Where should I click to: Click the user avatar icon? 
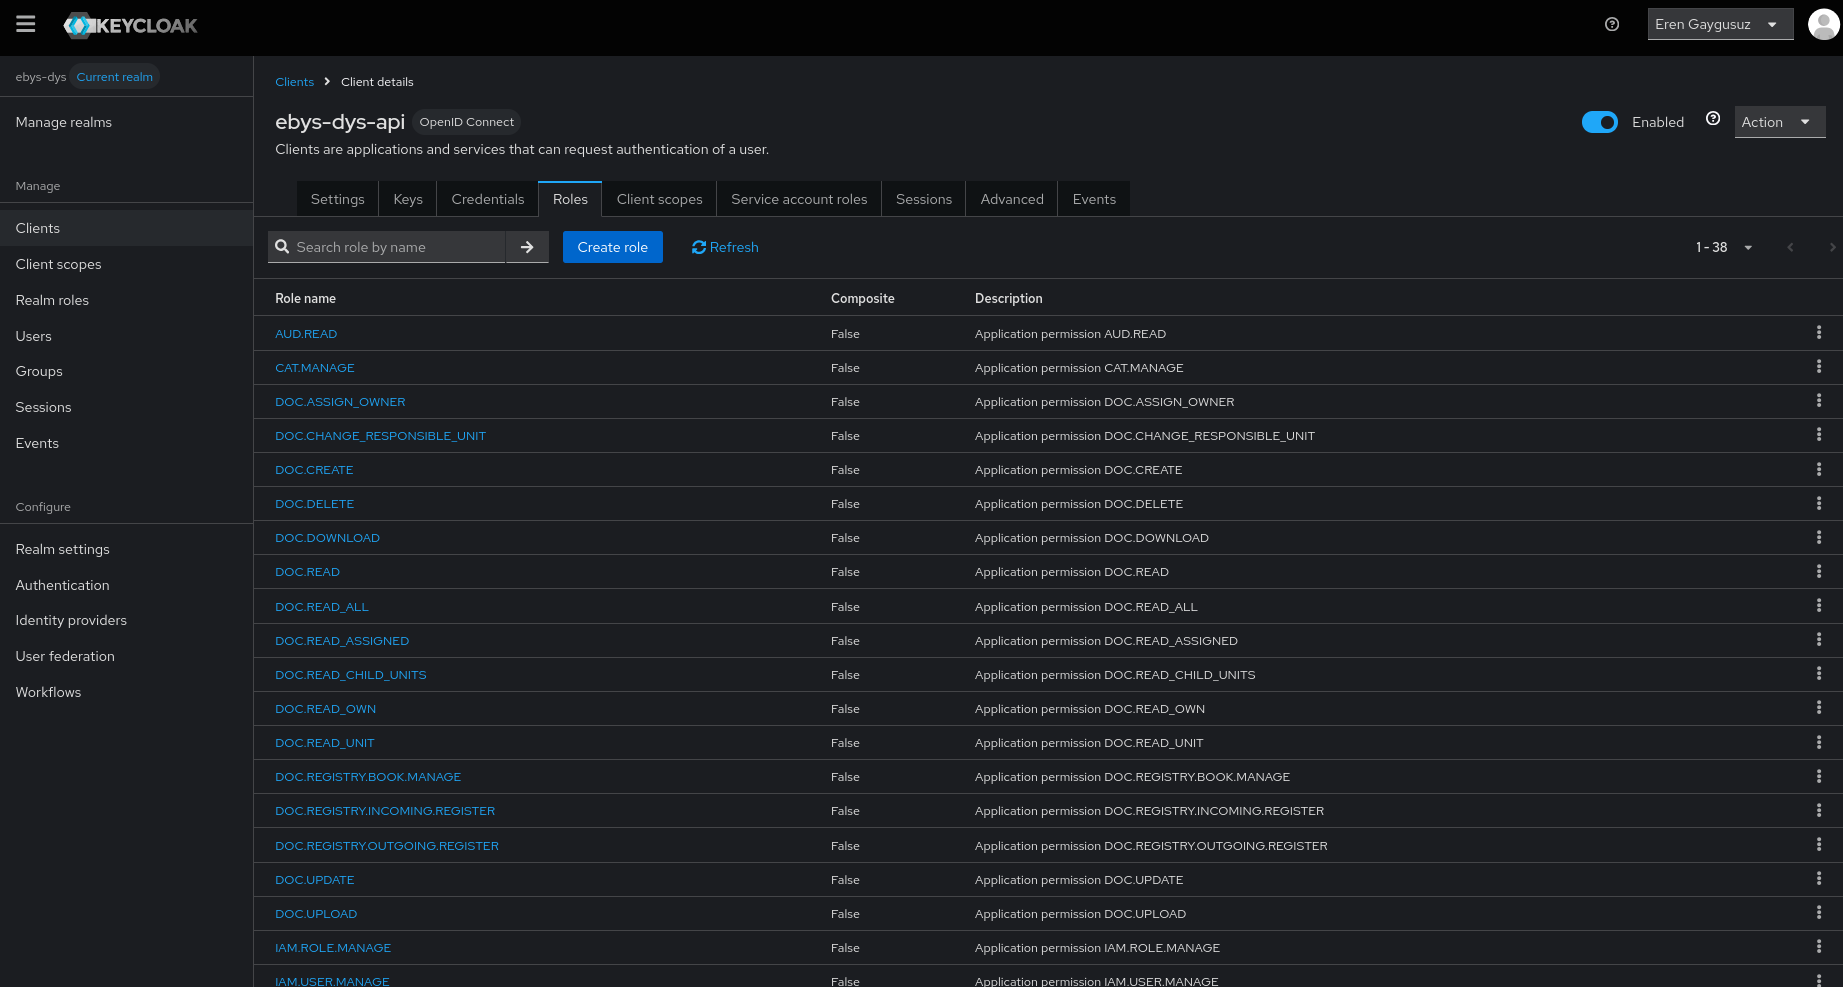tap(1824, 24)
